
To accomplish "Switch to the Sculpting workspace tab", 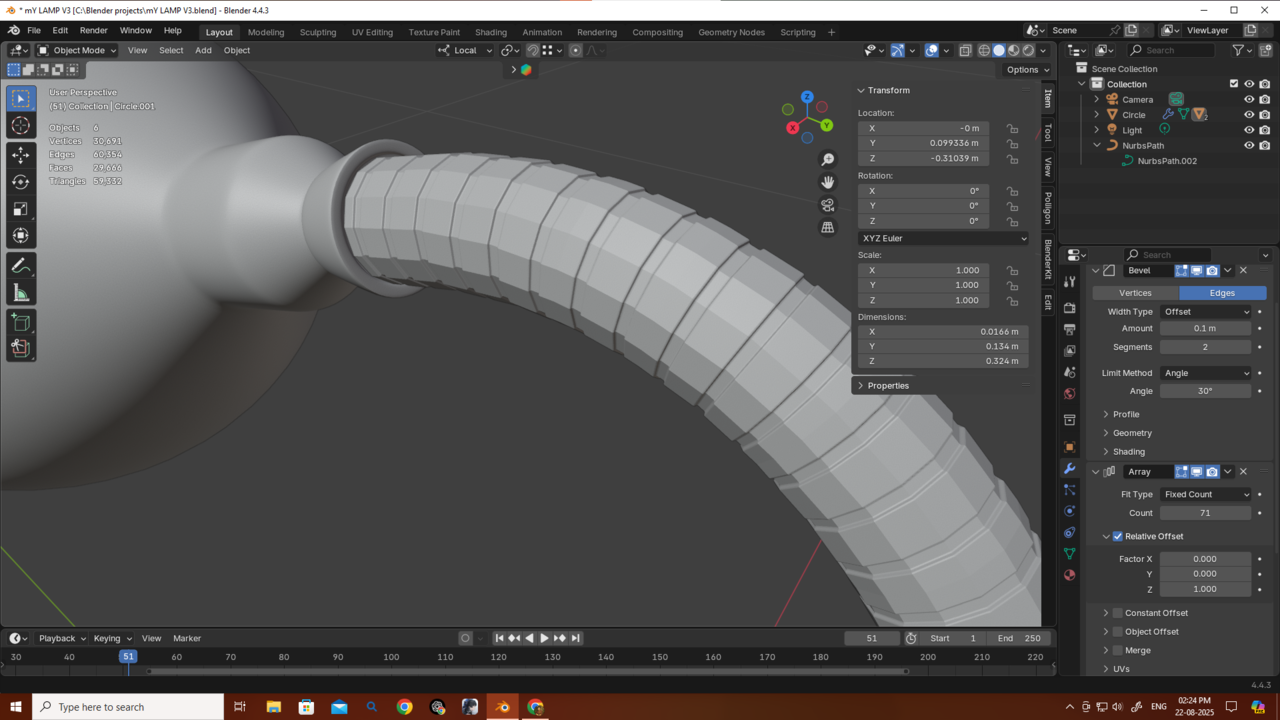I will point(318,32).
